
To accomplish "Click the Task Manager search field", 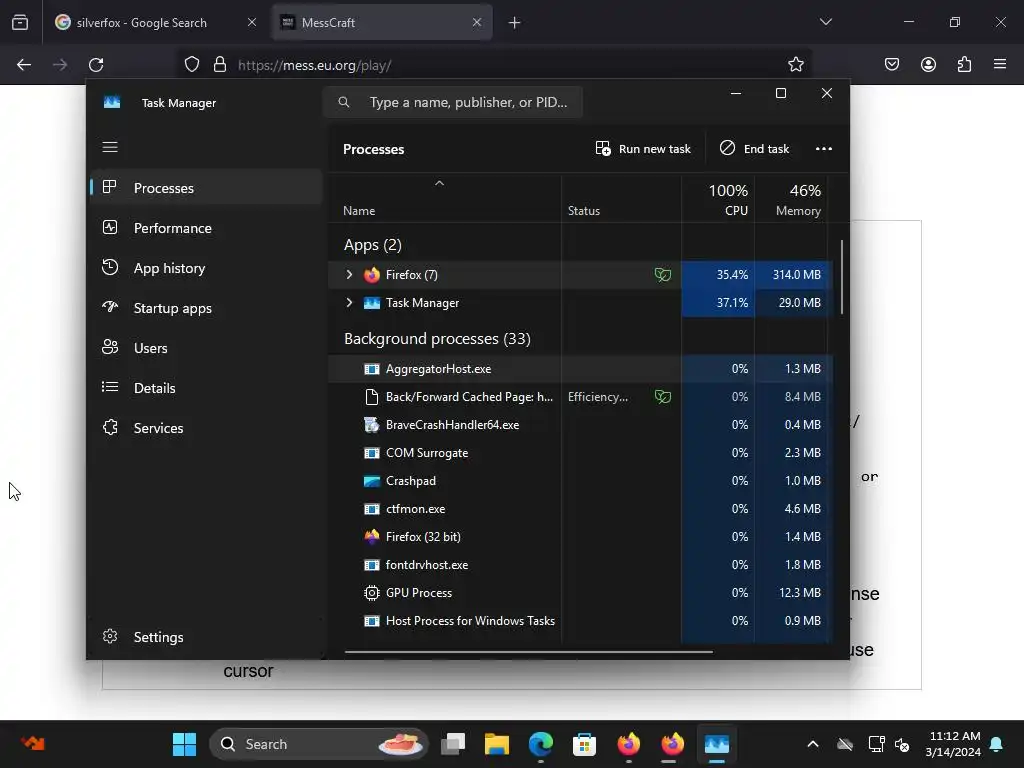I will pos(453,103).
